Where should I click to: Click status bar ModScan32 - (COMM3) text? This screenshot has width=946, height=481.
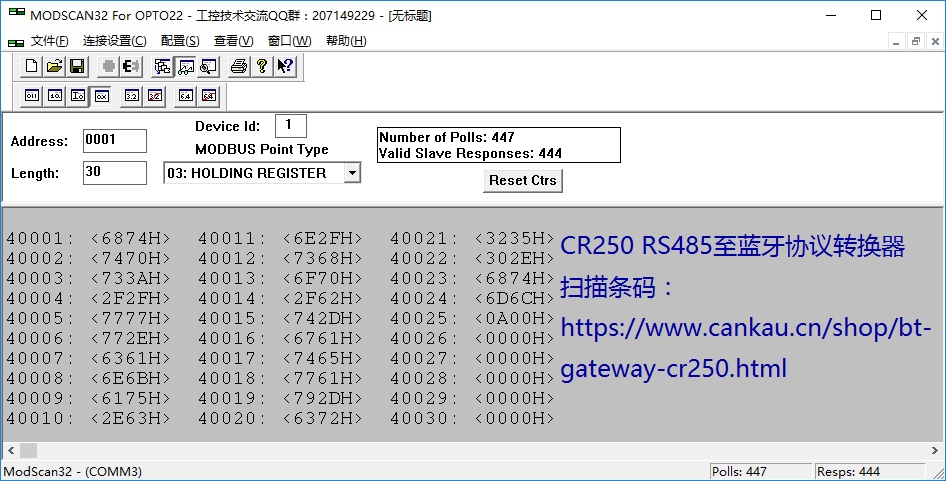coord(72,471)
